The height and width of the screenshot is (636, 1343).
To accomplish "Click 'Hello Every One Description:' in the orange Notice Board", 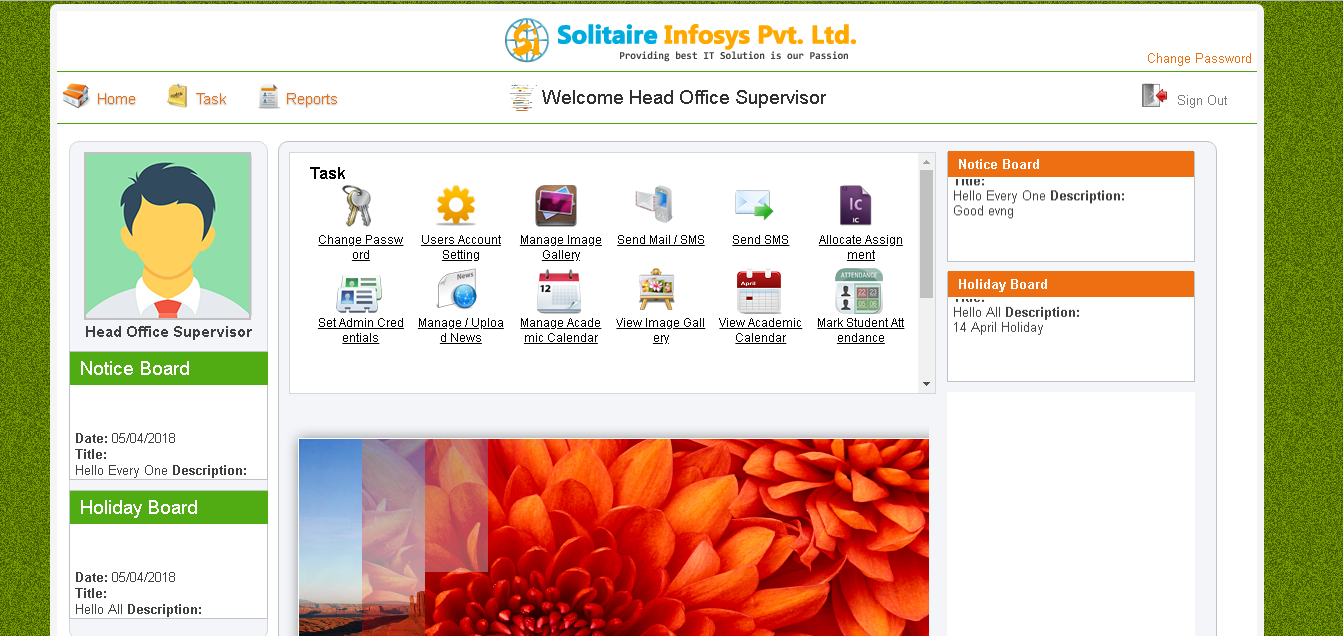I will click(1039, 196).
